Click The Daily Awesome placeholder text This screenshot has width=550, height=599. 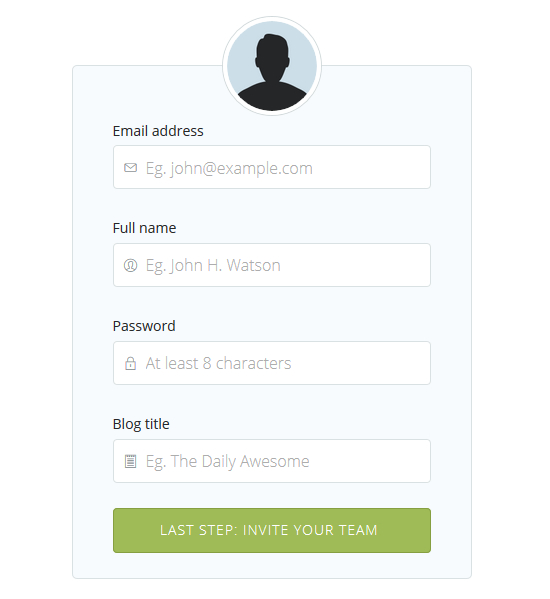(x=240, y=461)
